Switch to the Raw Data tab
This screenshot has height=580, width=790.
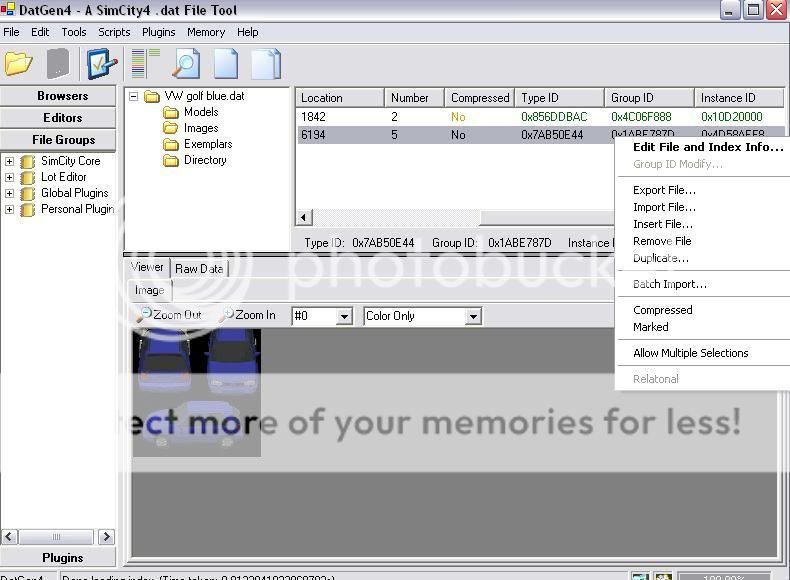199,268
